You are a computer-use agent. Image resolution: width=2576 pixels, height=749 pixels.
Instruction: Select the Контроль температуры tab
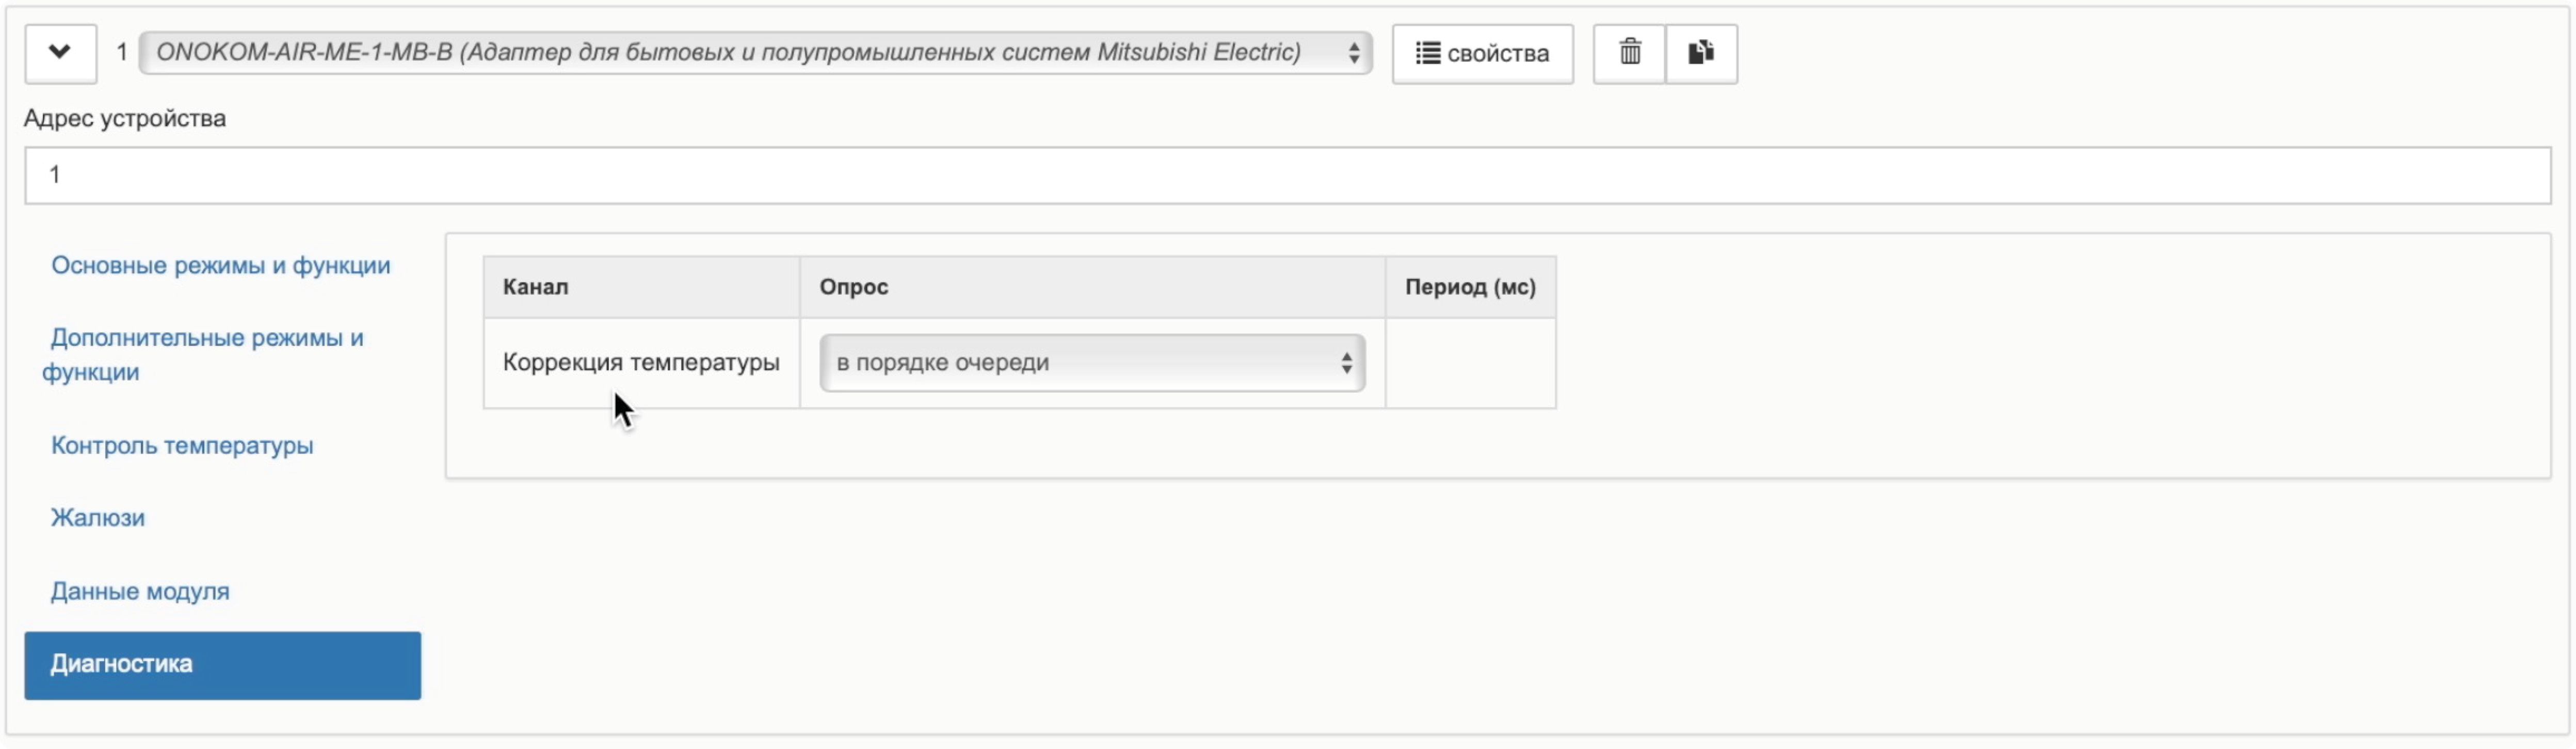click(x=182, y=446)
